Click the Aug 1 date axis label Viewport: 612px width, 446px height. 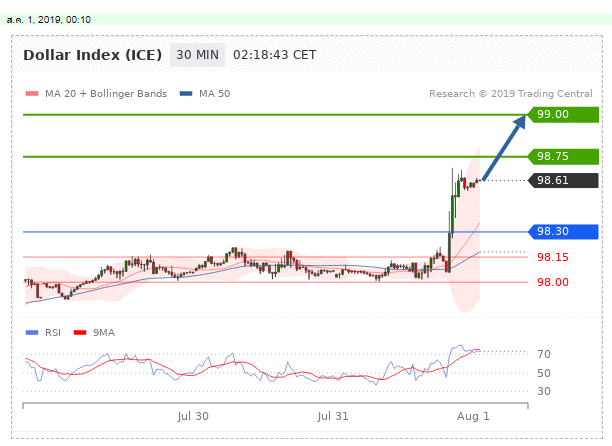click(473, 416)
